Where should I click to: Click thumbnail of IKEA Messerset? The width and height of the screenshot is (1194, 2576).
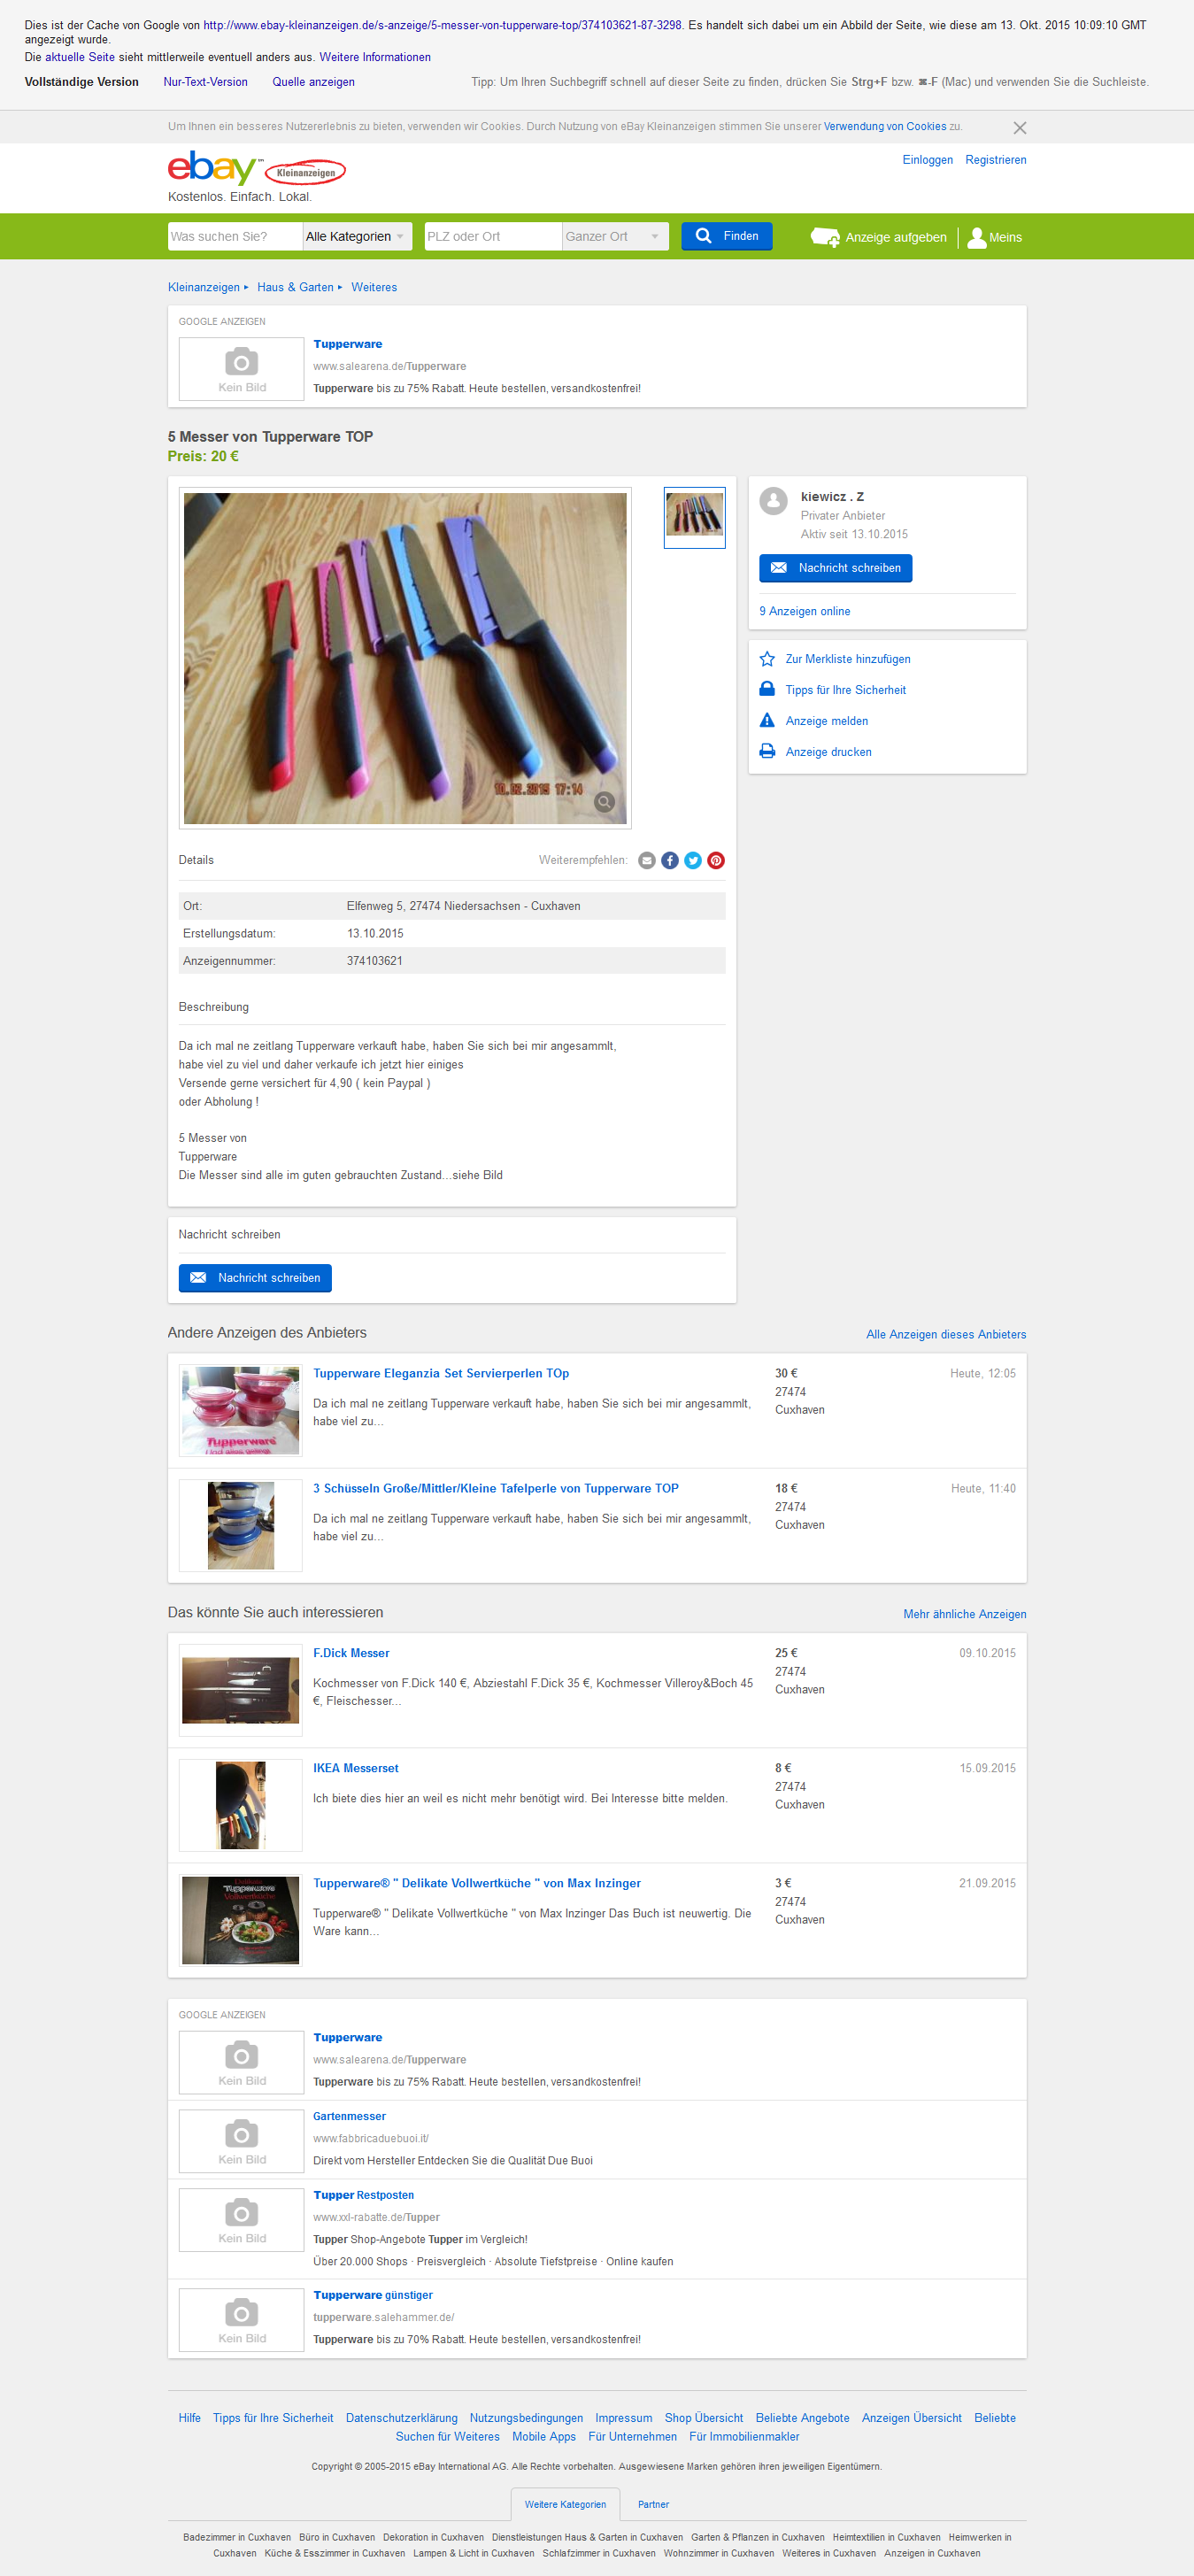coord(240,1805)
